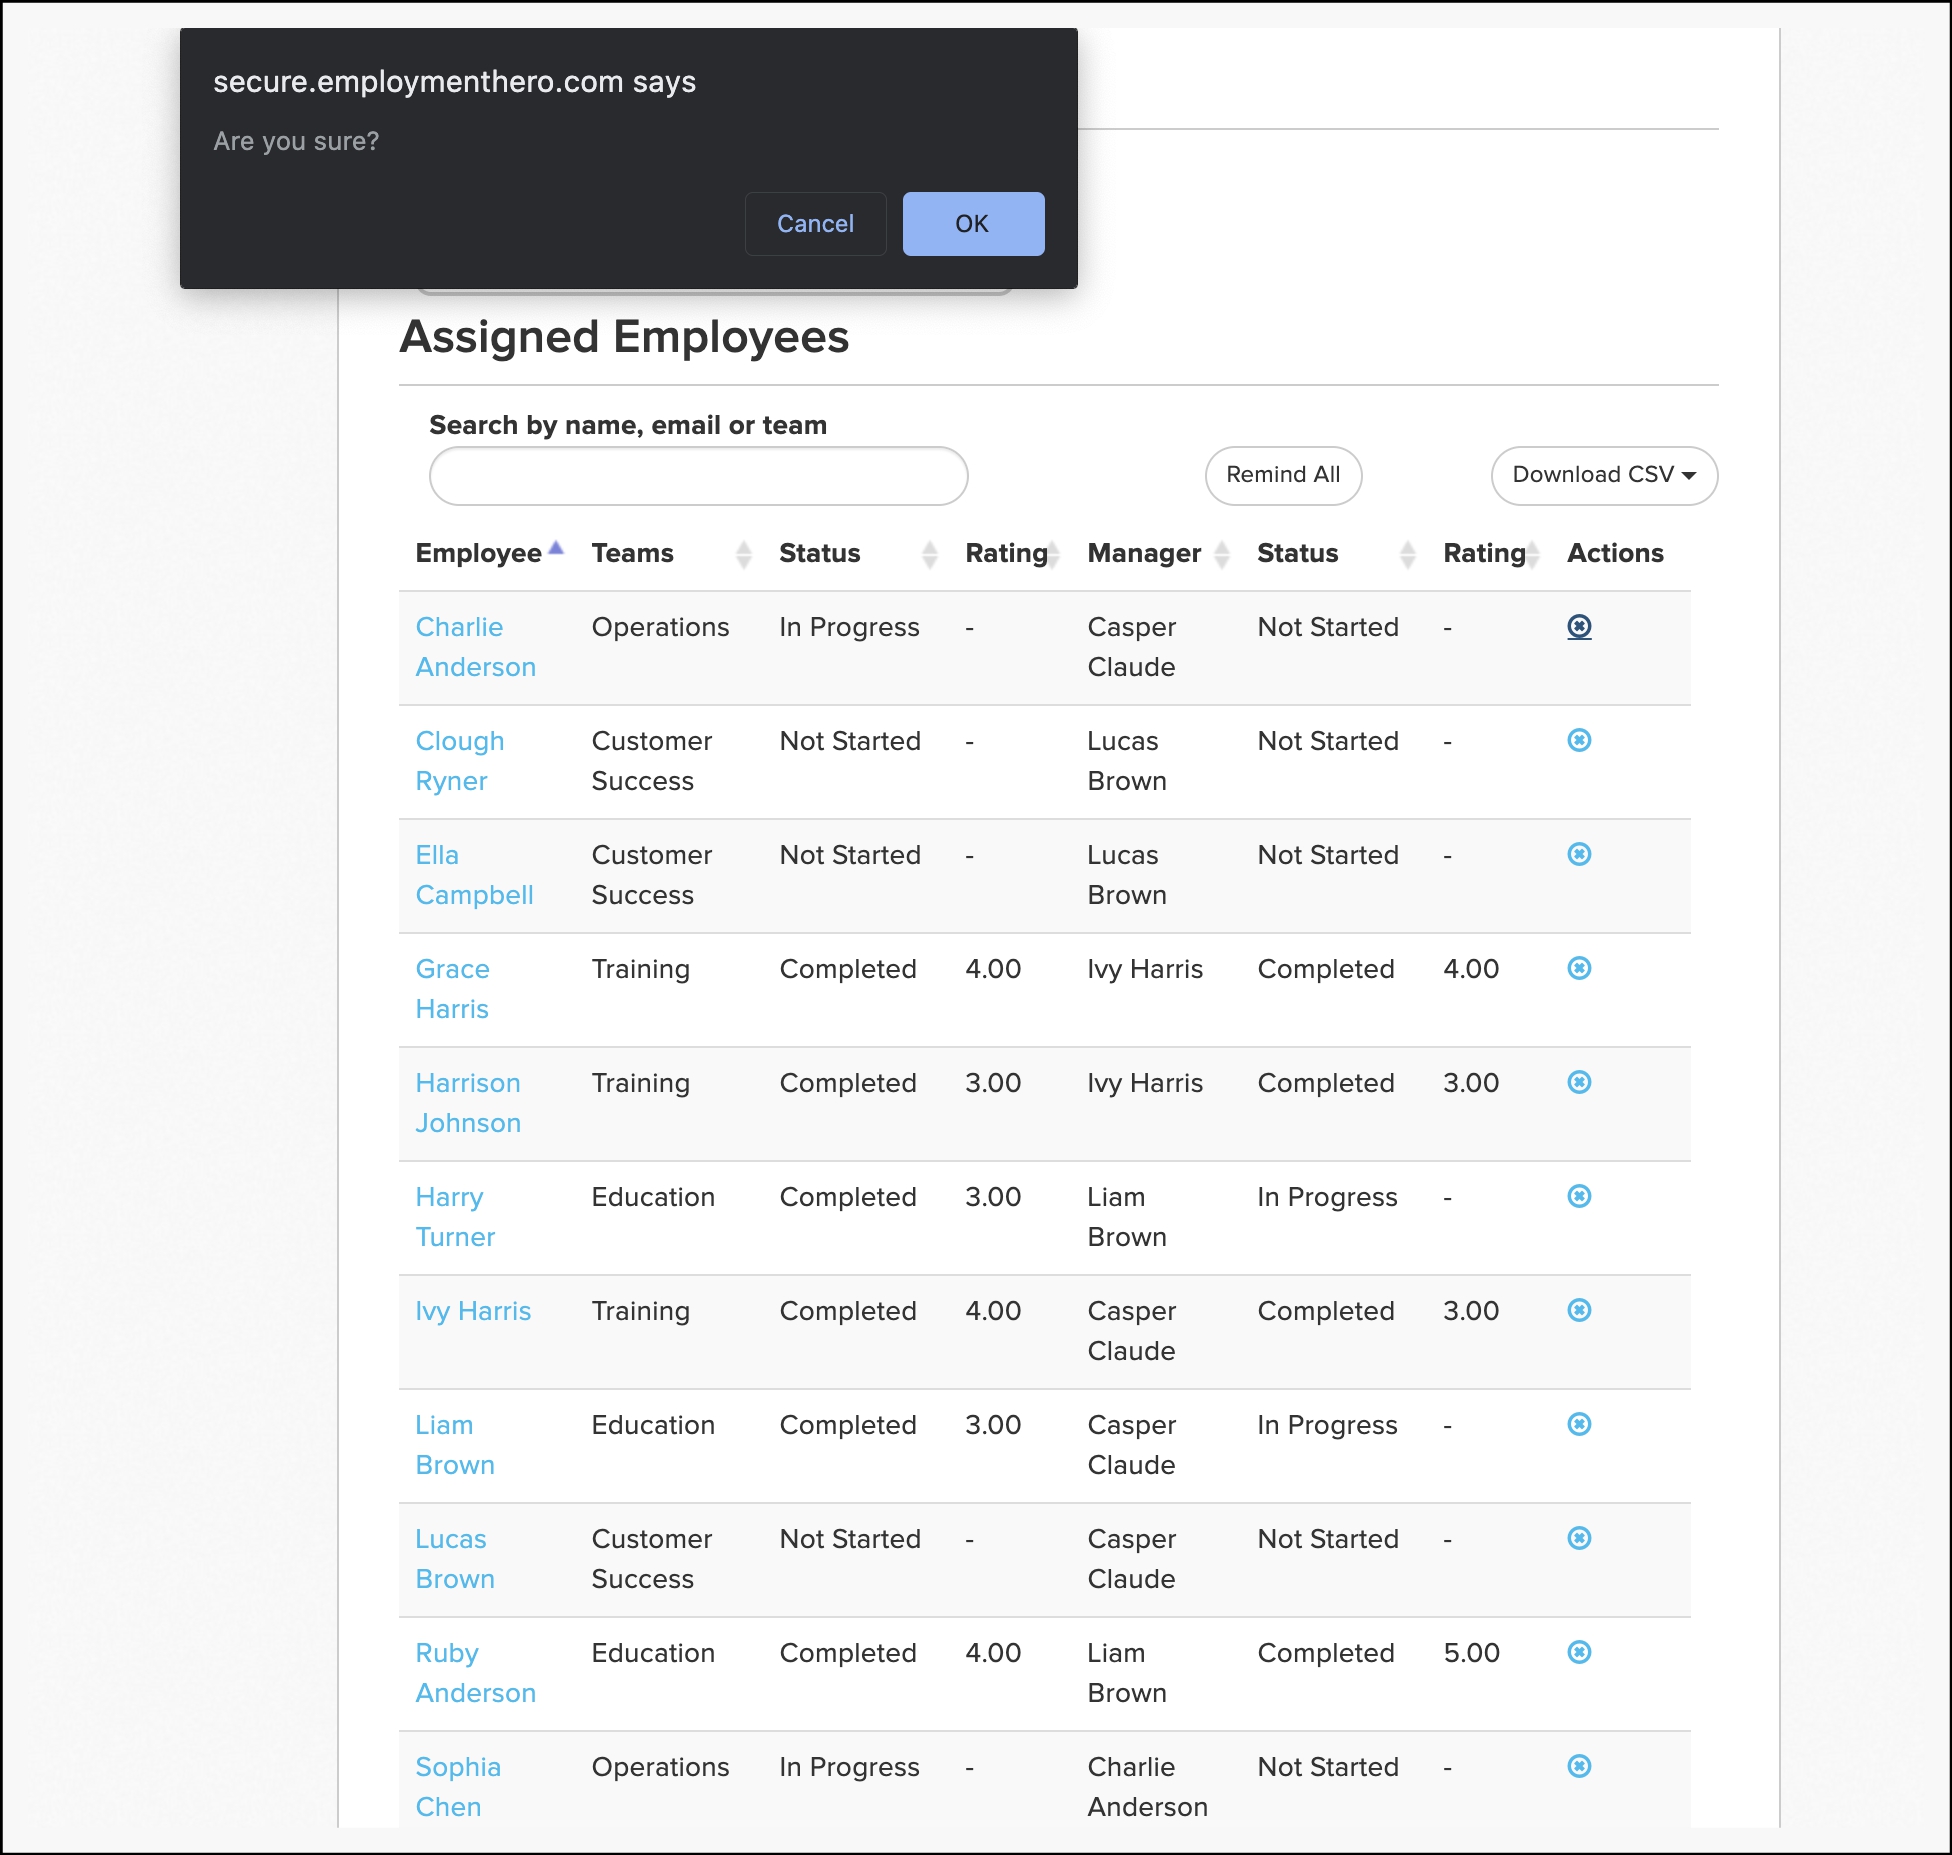Open Harry Turner's employee link

(x=455, y=1217)
